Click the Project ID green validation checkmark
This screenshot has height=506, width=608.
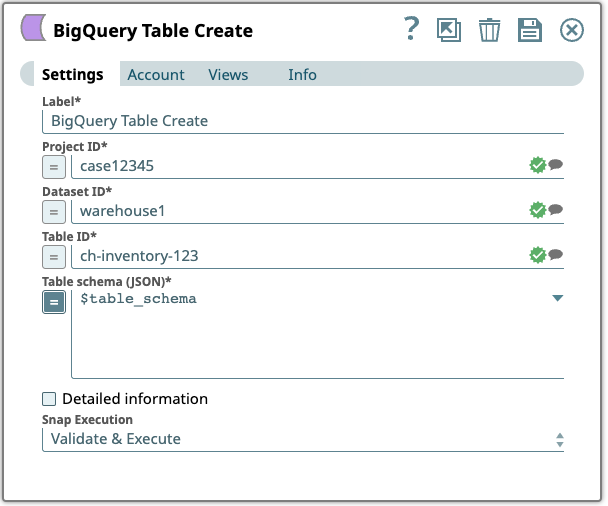(x=537, y=165)
